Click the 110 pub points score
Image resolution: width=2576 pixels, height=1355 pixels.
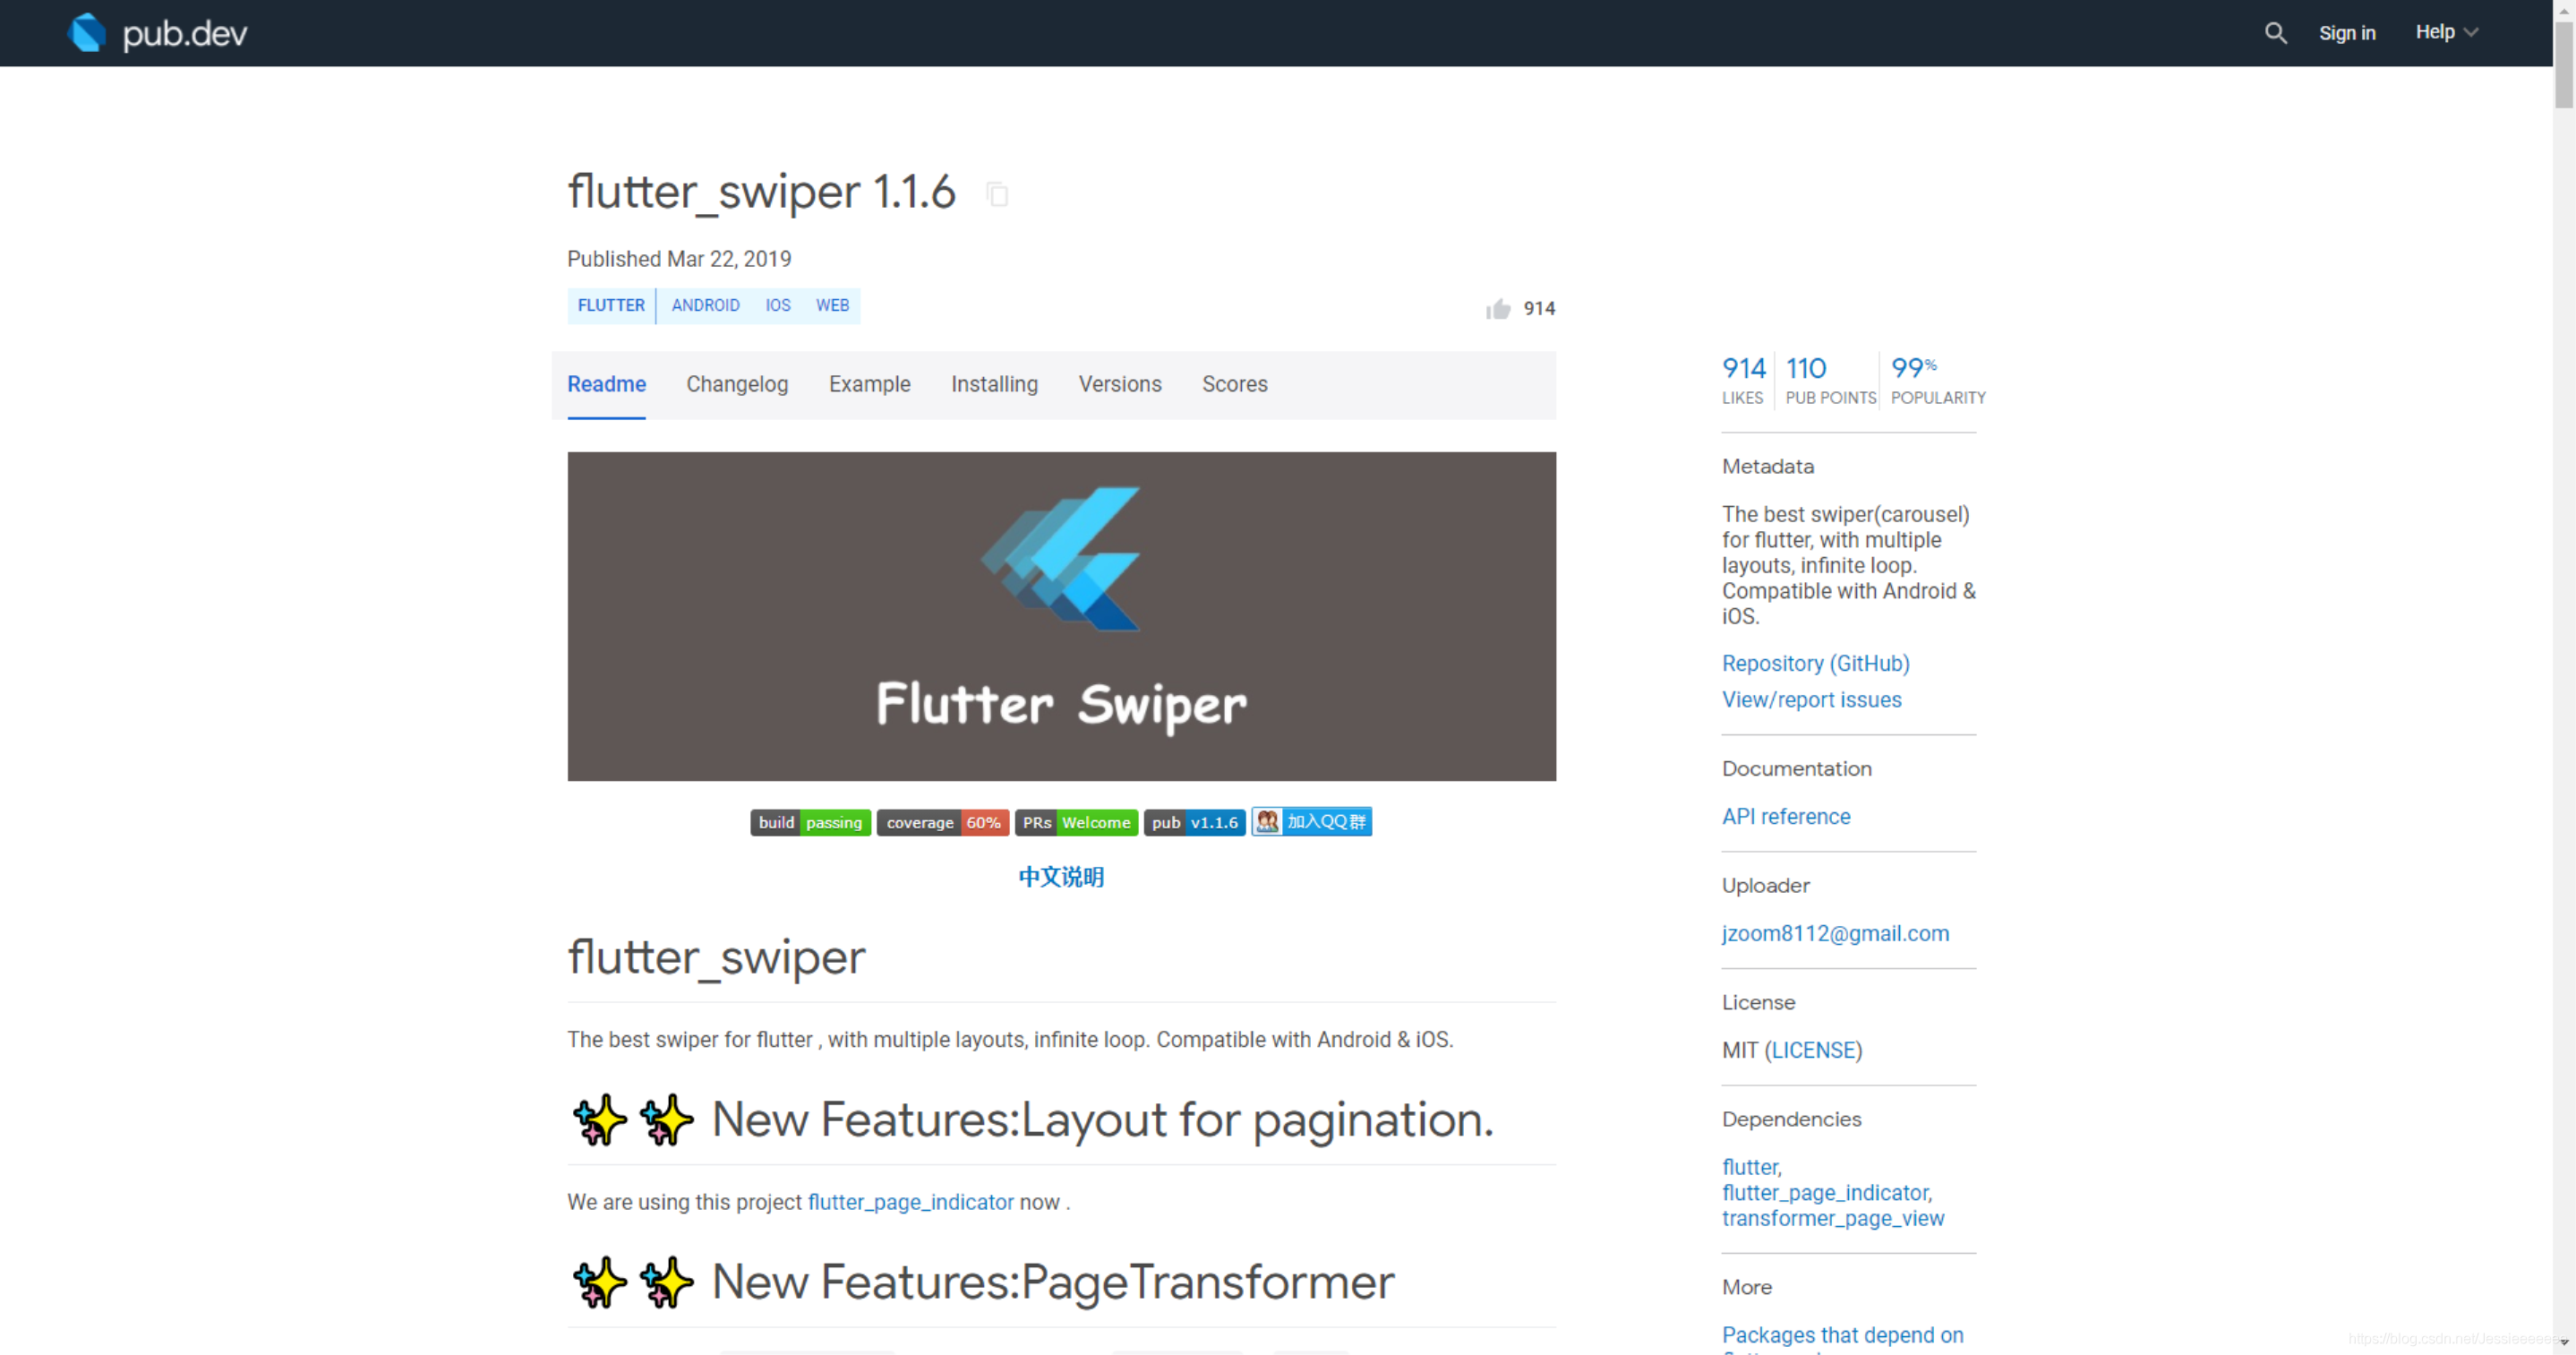1830,380
